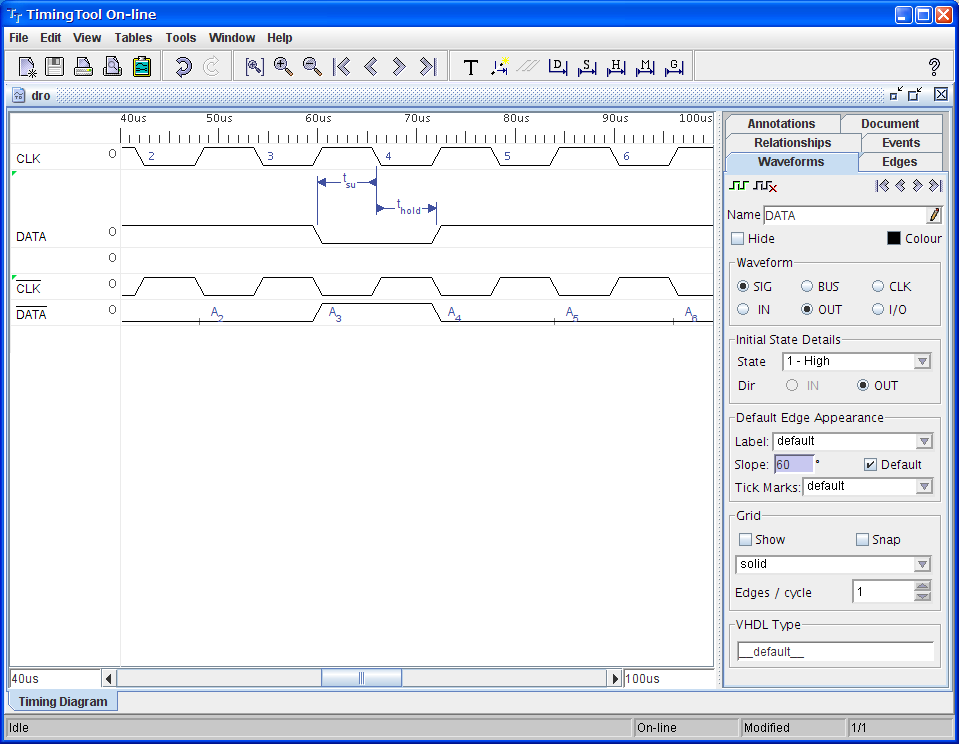The height and width of the screenshot is (744, 959).
Task: Uncheck the Default slope checkbox
Action: [870, 464]
